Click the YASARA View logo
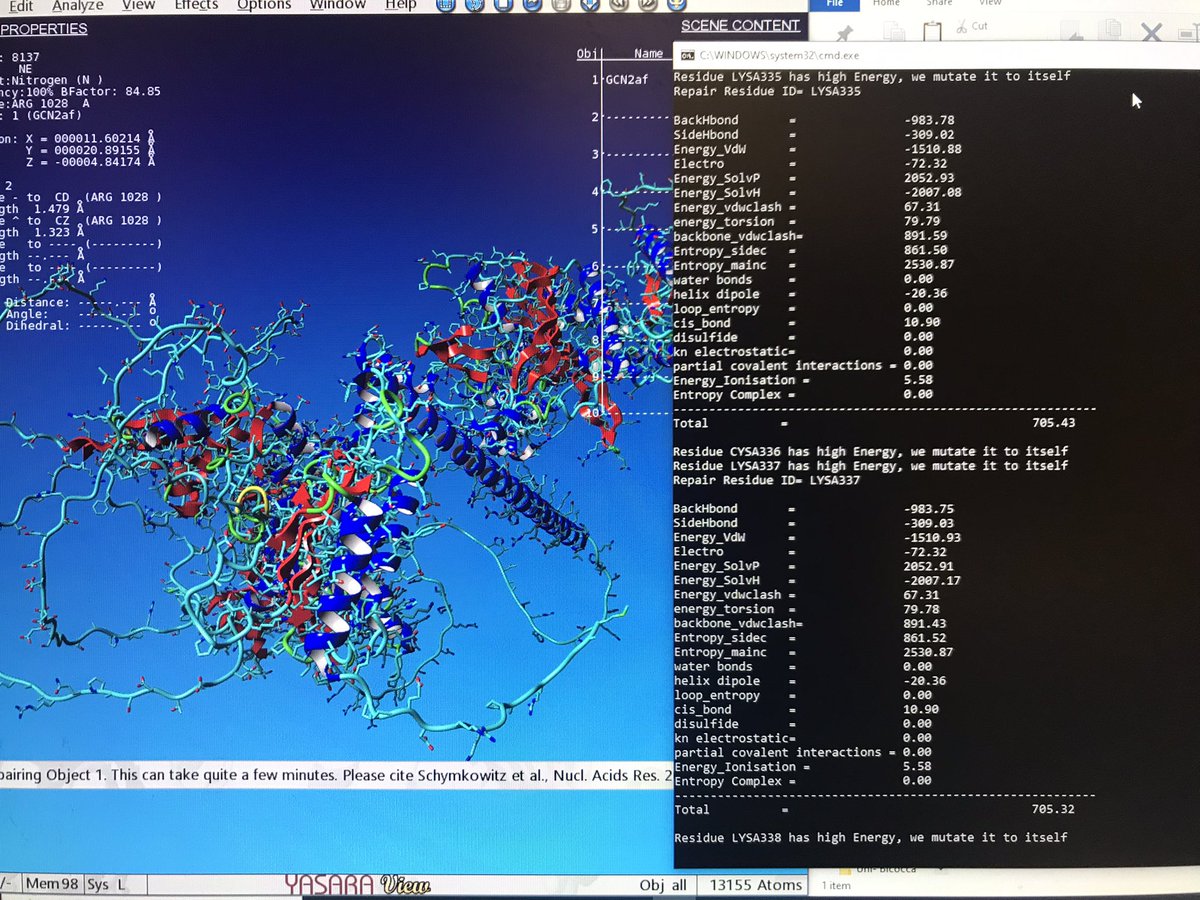1200x900 pixels. (x=357, y=884)
